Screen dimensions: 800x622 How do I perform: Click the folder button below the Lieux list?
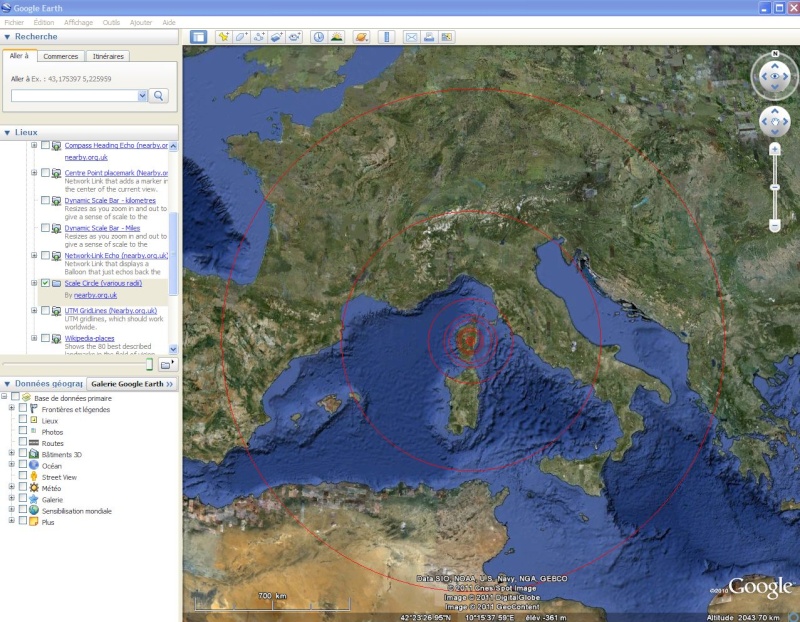[167, 364]
